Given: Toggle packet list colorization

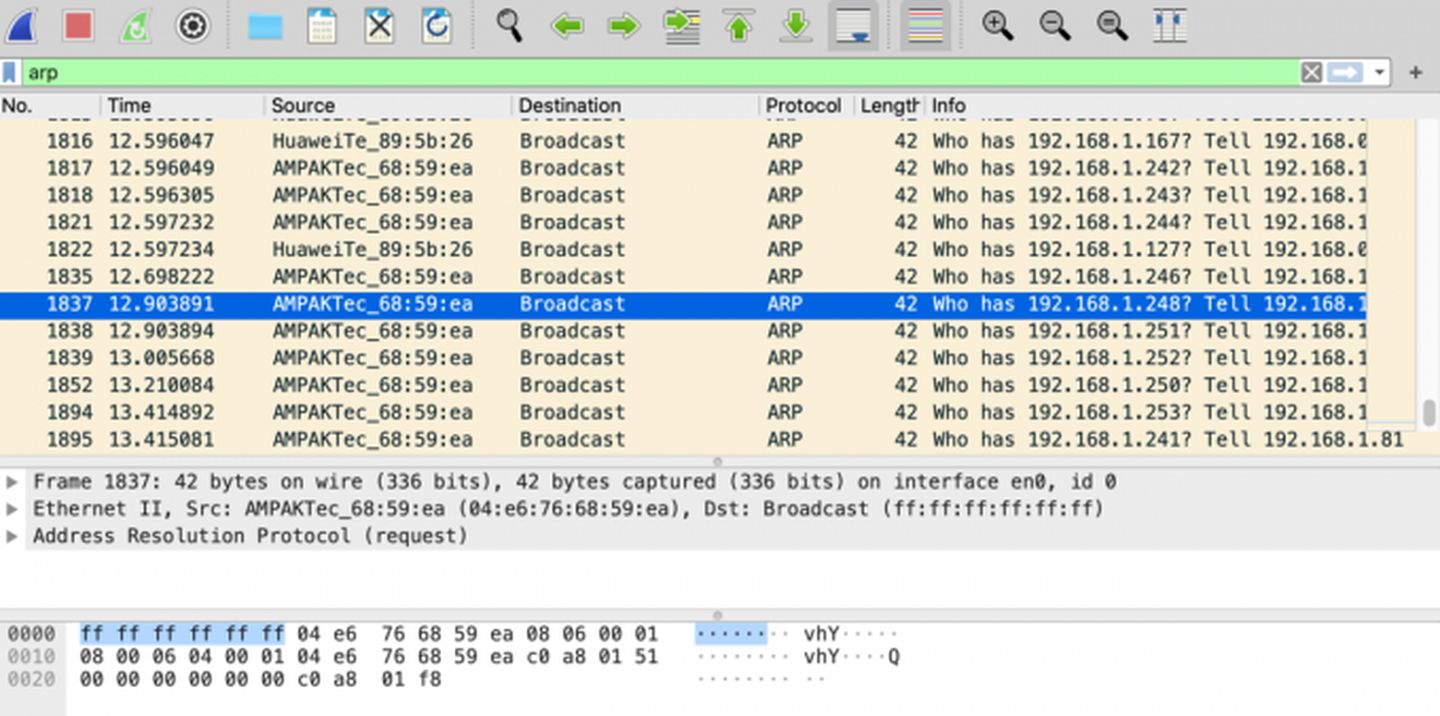Looking at the screenshot, I should coord(925,26).
